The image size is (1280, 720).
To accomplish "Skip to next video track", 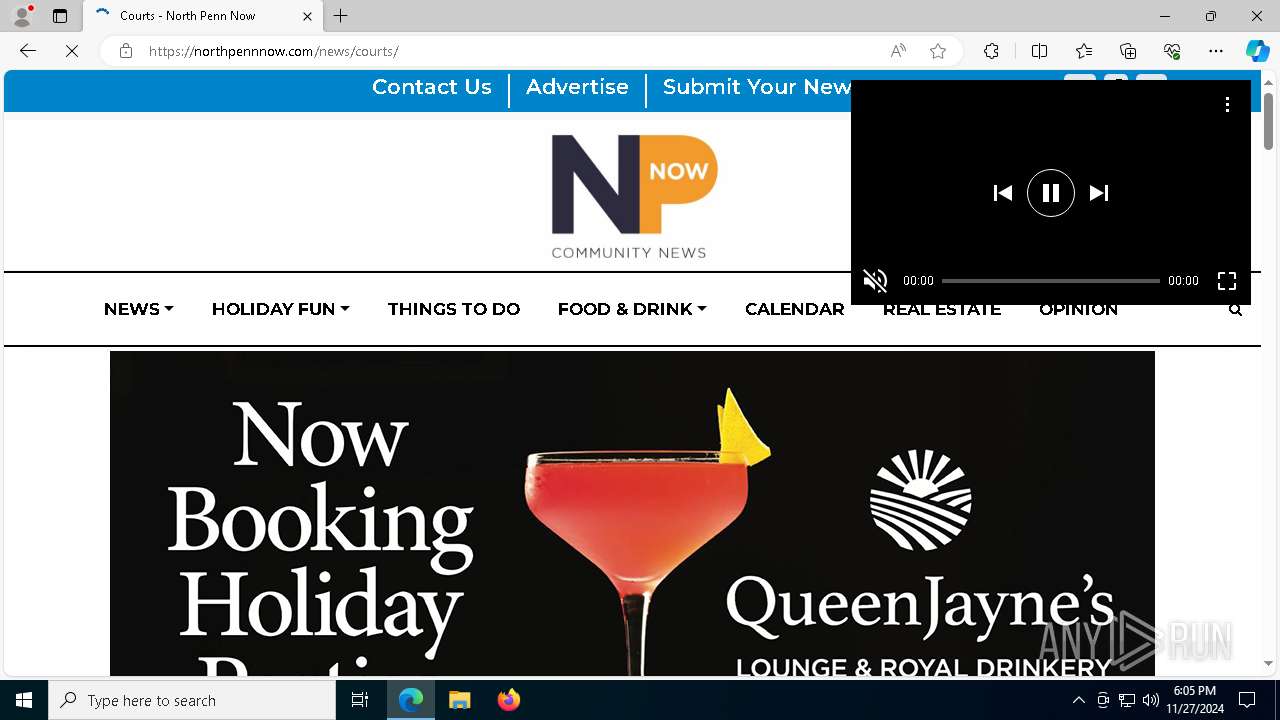I will [1098, 193].
